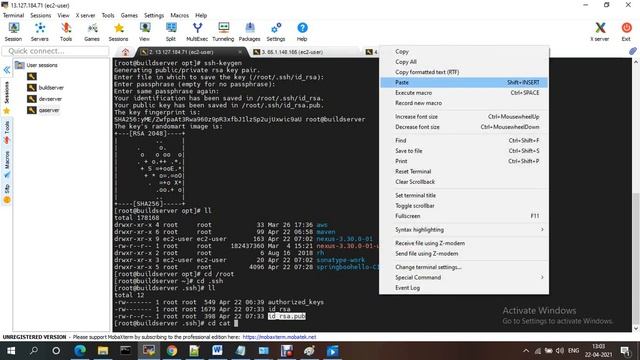The height and width of the screenshot is (360, 640).
Task: Open the buildserver saved session
Action: coord(46,87)
